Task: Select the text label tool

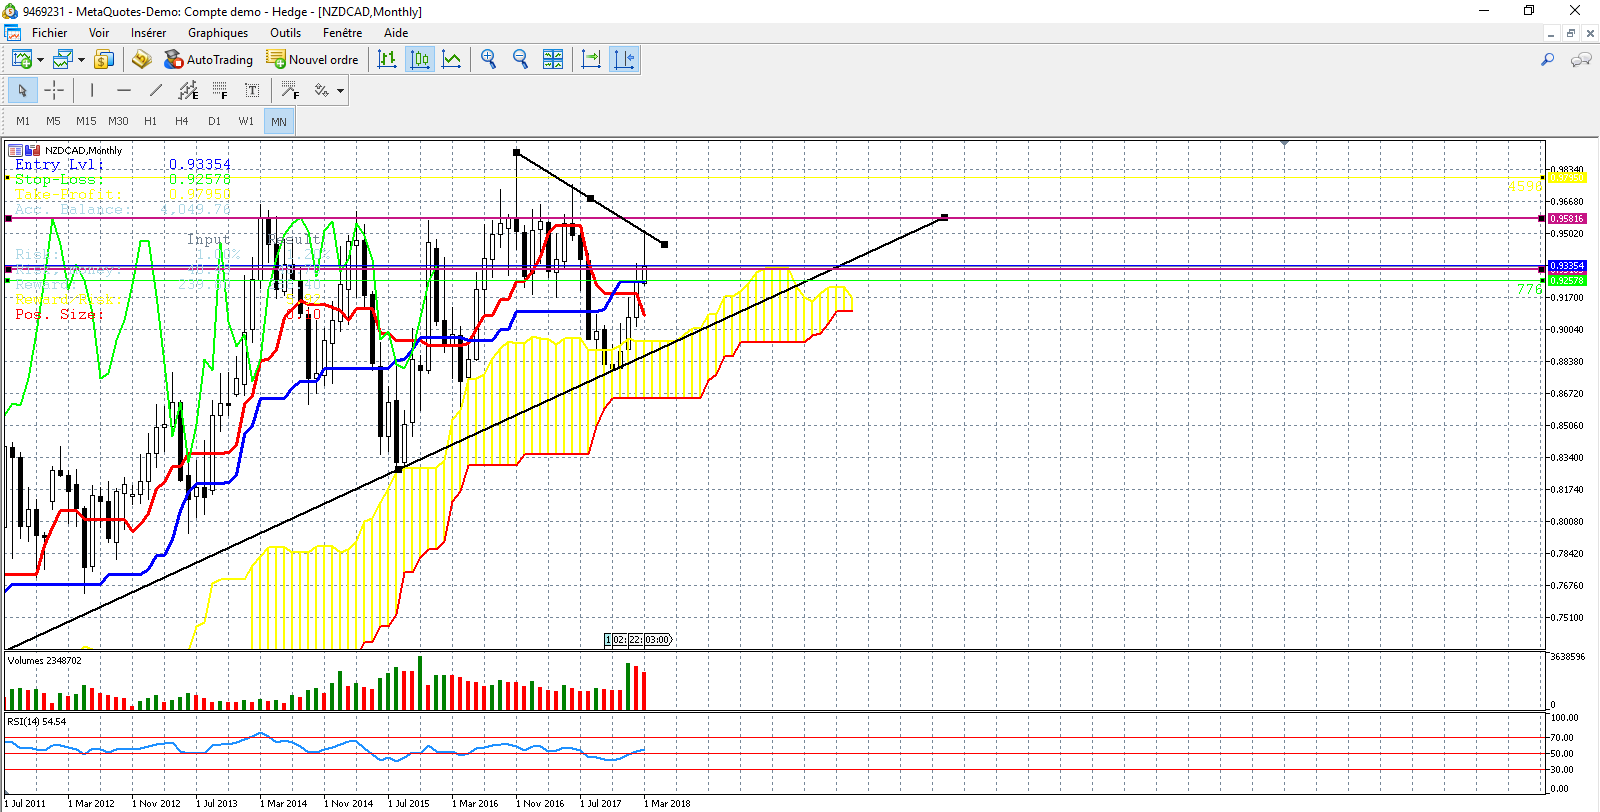Action: 252,91
